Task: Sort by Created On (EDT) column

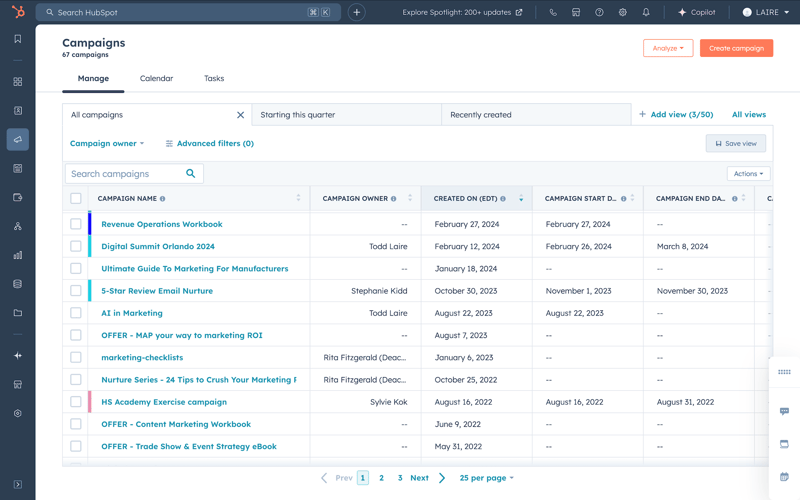Action: [x=521, y=198]
